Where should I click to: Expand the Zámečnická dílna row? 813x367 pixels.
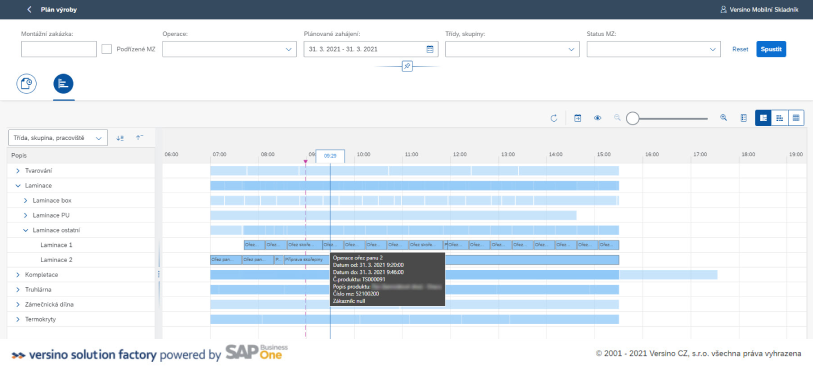coord(18,305)
